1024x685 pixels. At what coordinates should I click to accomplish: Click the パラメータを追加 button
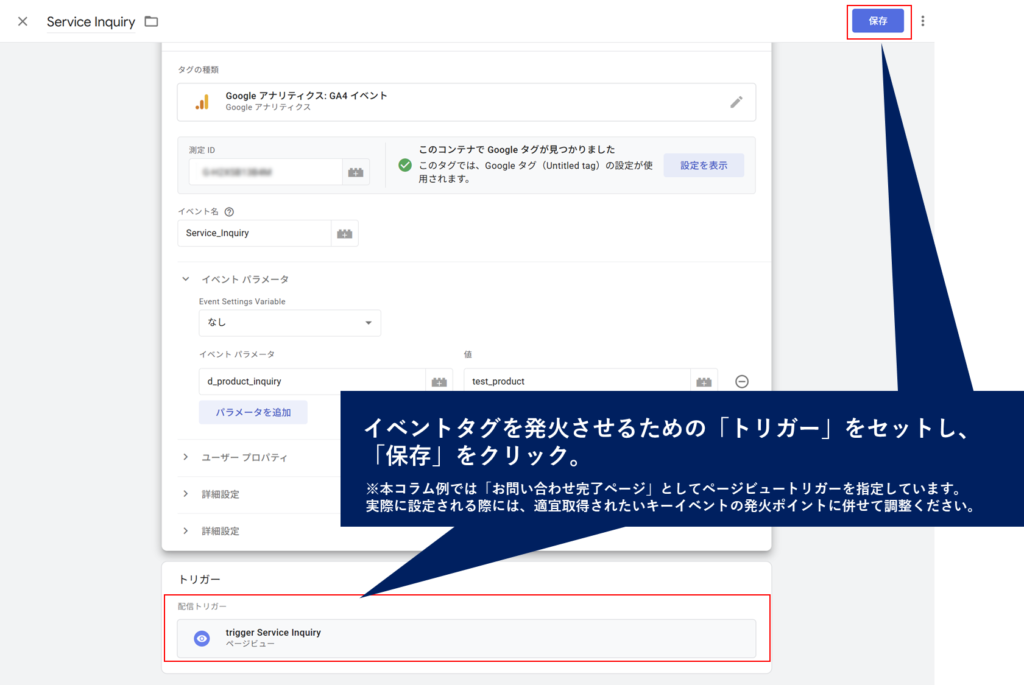pyautogui.click(x=253, y=412)
